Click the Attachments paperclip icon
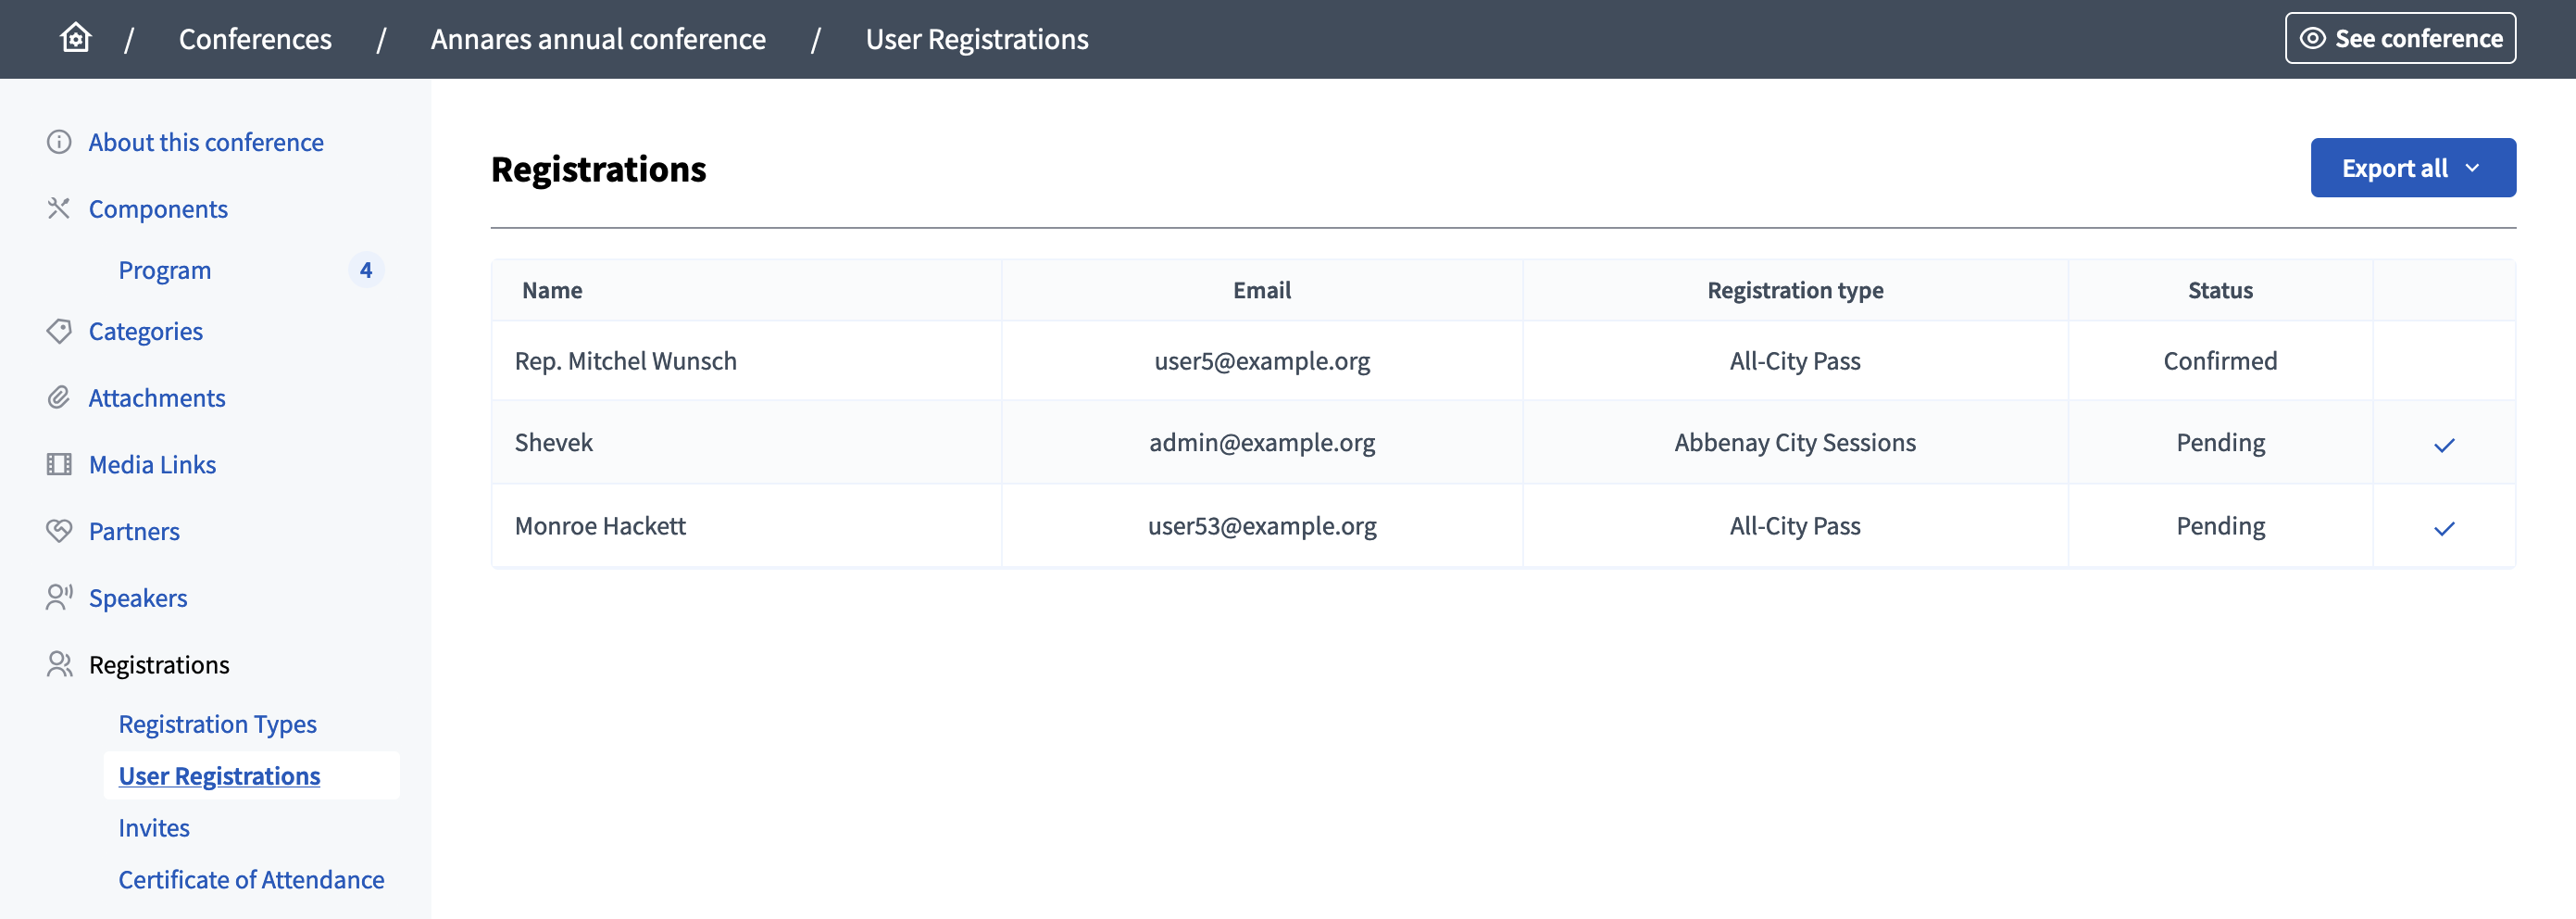Image resolution: width=2576 pixels, height=919 pixels. click(x=58, y=397)
